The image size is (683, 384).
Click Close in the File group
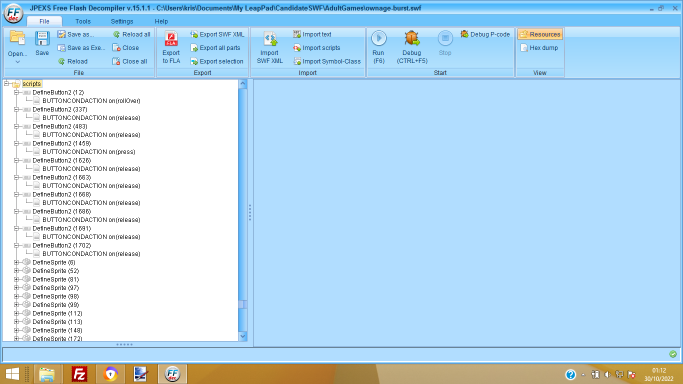[x=126, y=48]
